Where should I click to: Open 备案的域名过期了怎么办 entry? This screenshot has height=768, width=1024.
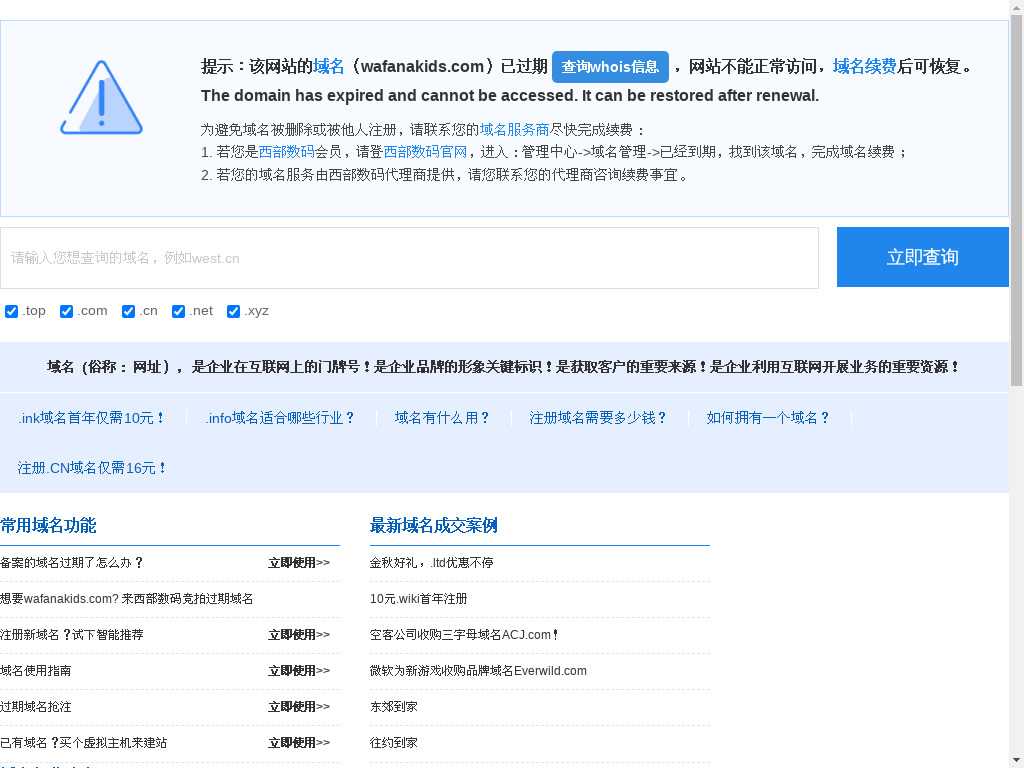coord(72,562)
